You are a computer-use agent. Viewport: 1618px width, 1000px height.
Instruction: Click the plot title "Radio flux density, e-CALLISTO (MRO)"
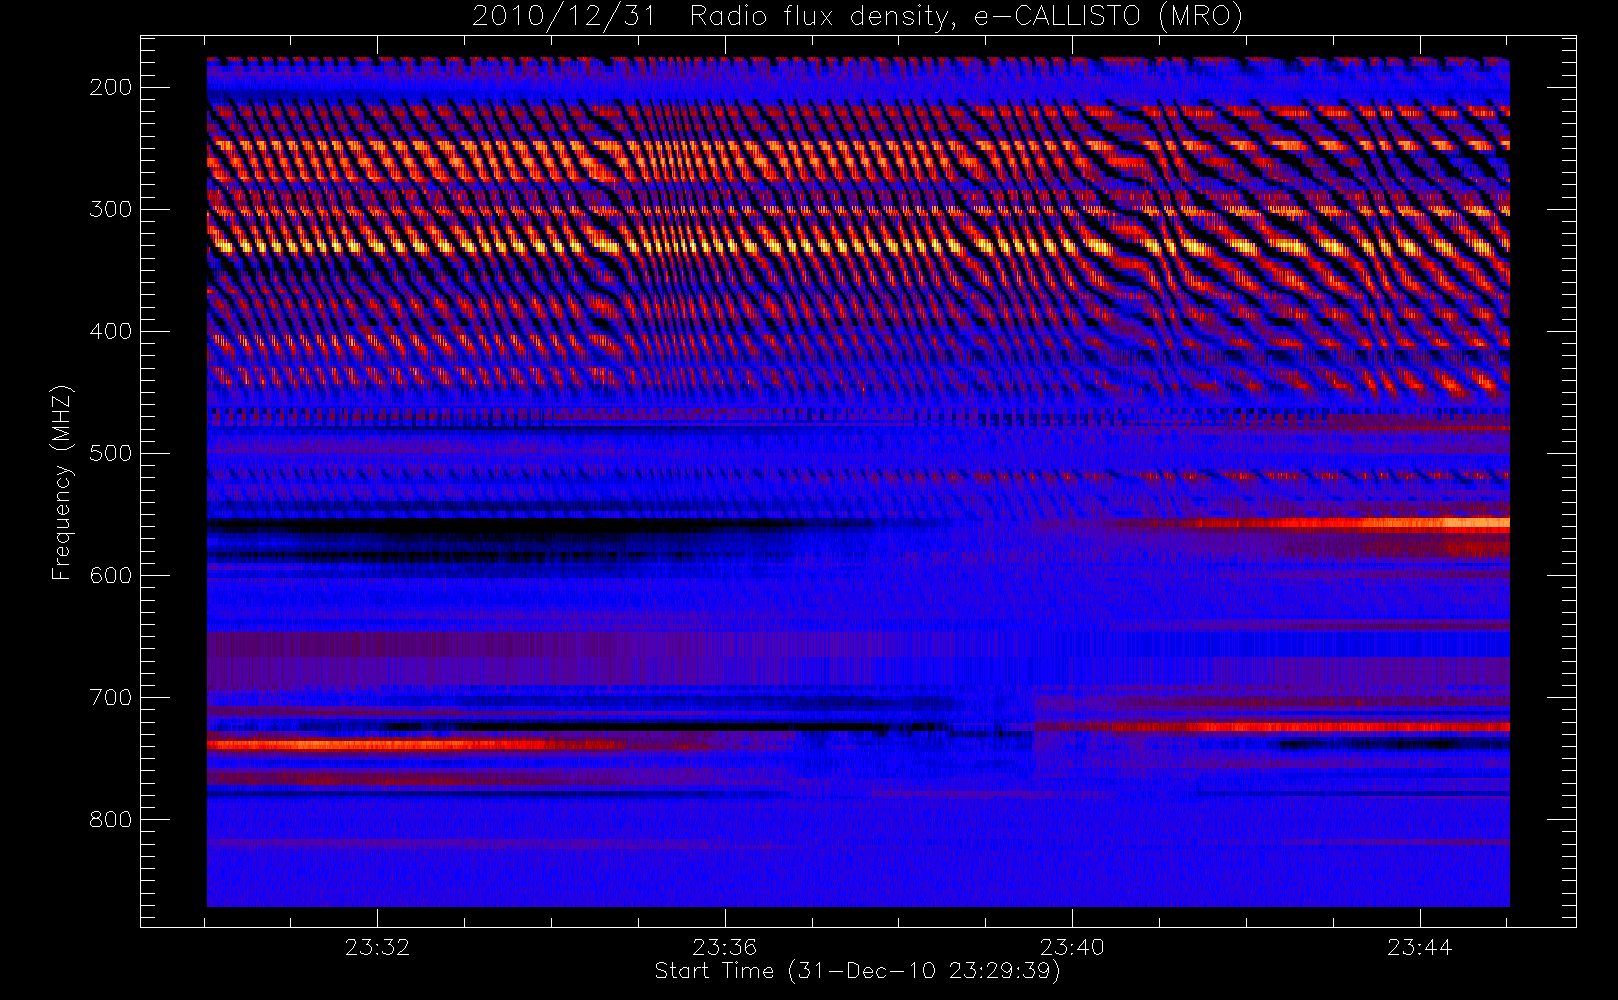[966, 17]
